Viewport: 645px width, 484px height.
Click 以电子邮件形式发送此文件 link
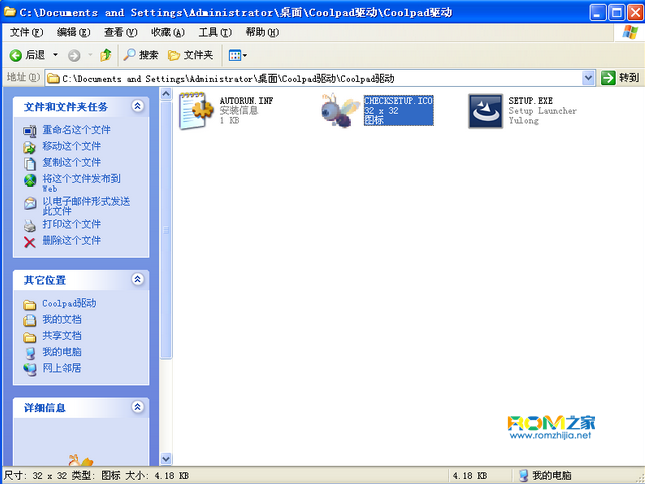(x=86, y=206)
